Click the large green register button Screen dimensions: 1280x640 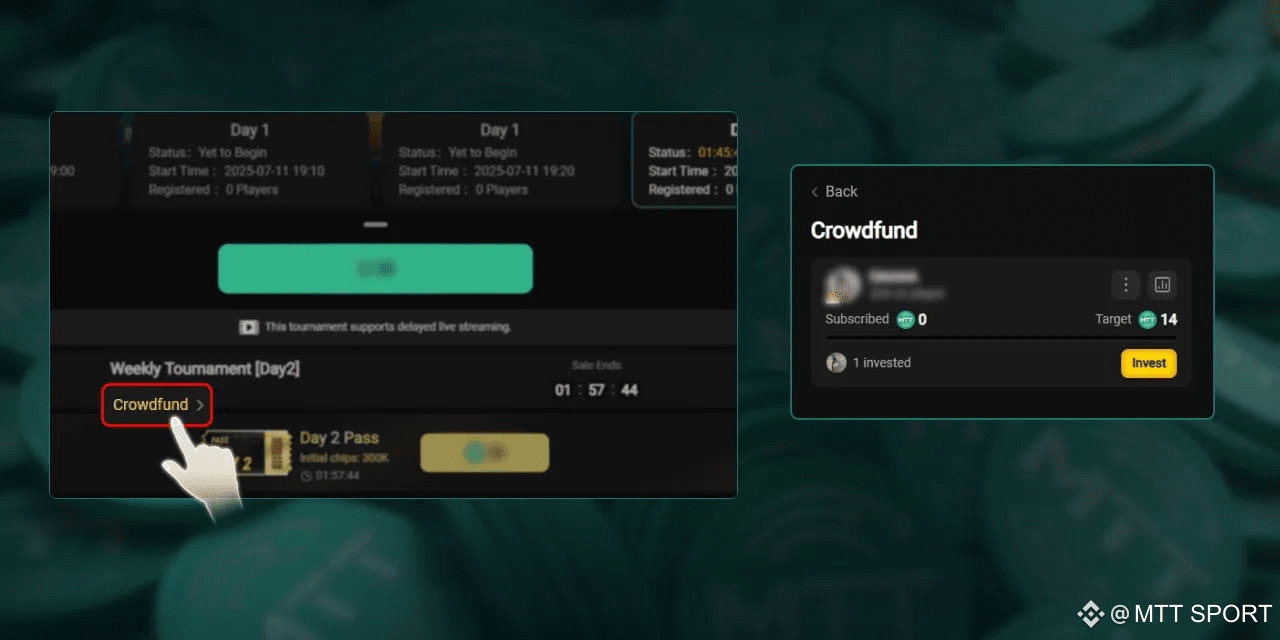375,269
